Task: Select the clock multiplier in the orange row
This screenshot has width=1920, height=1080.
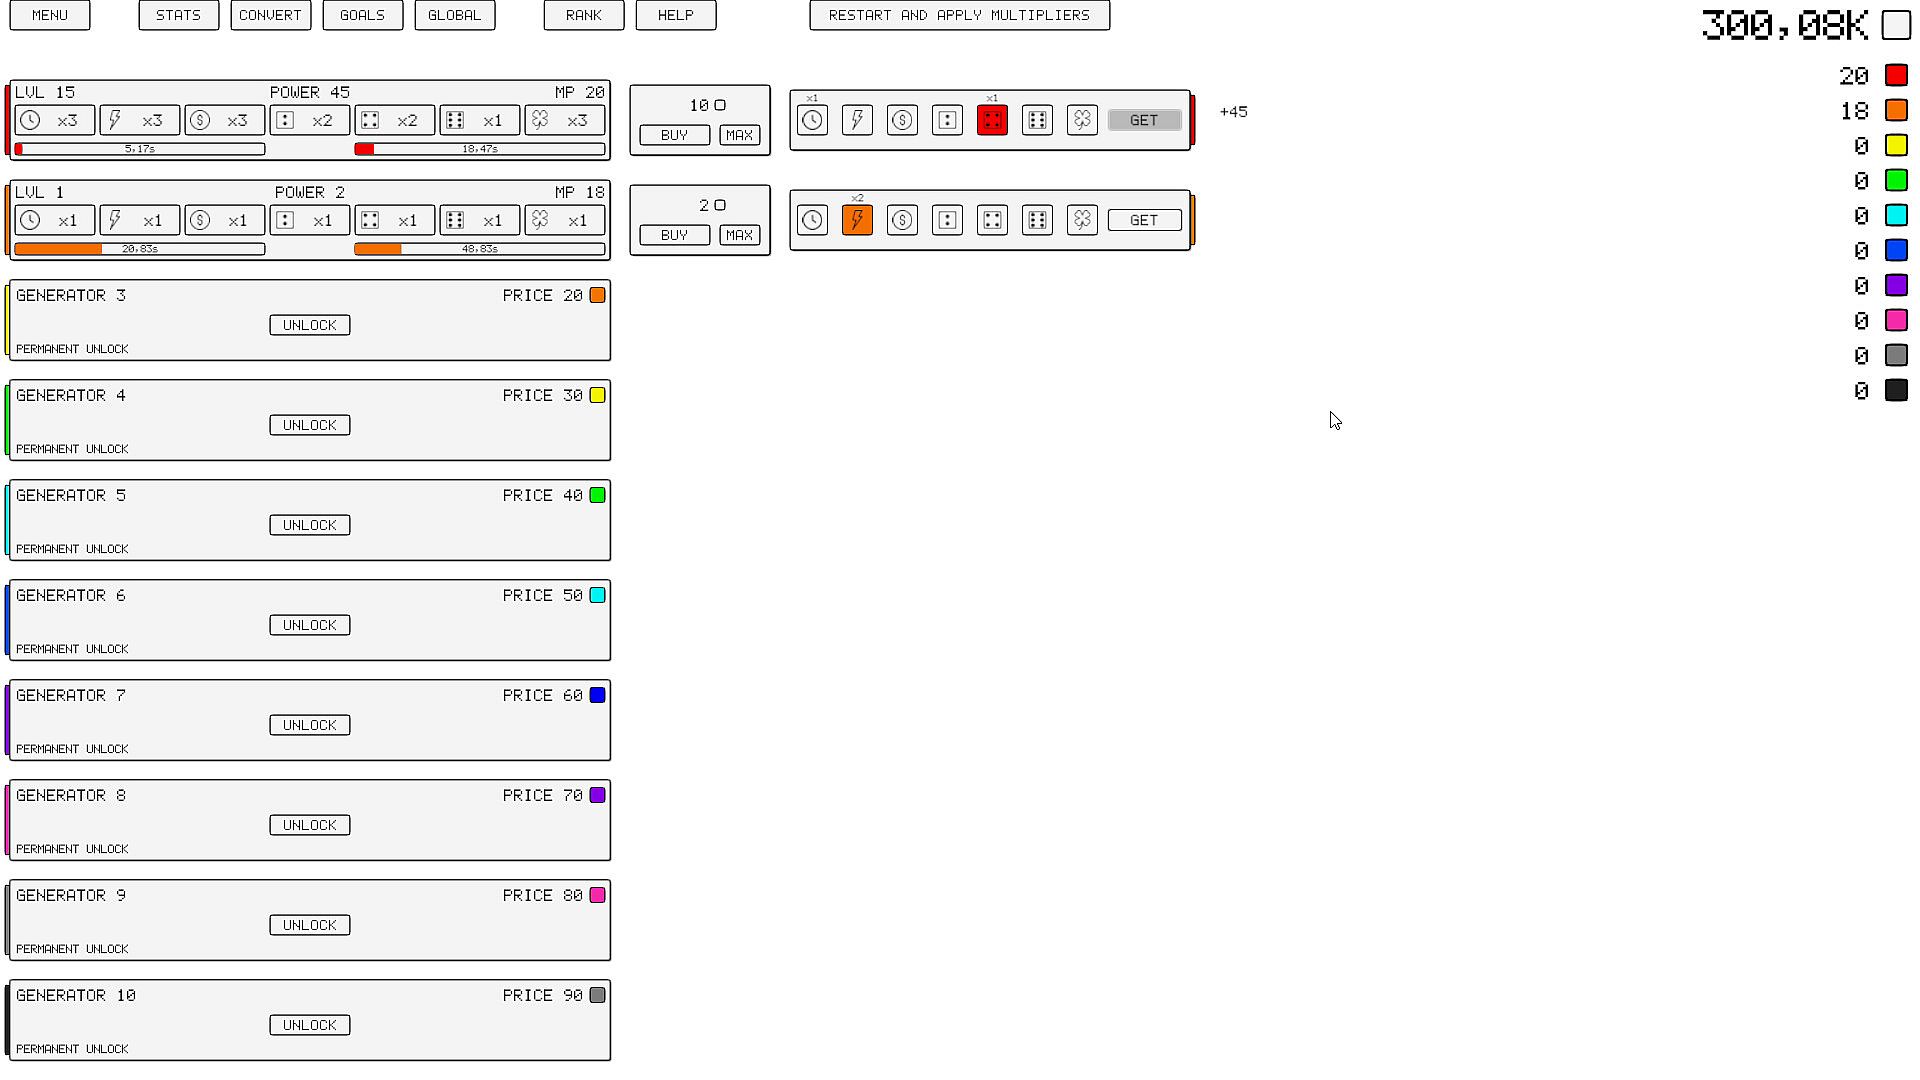Action: pyautogui.click(x=812, y=220)
